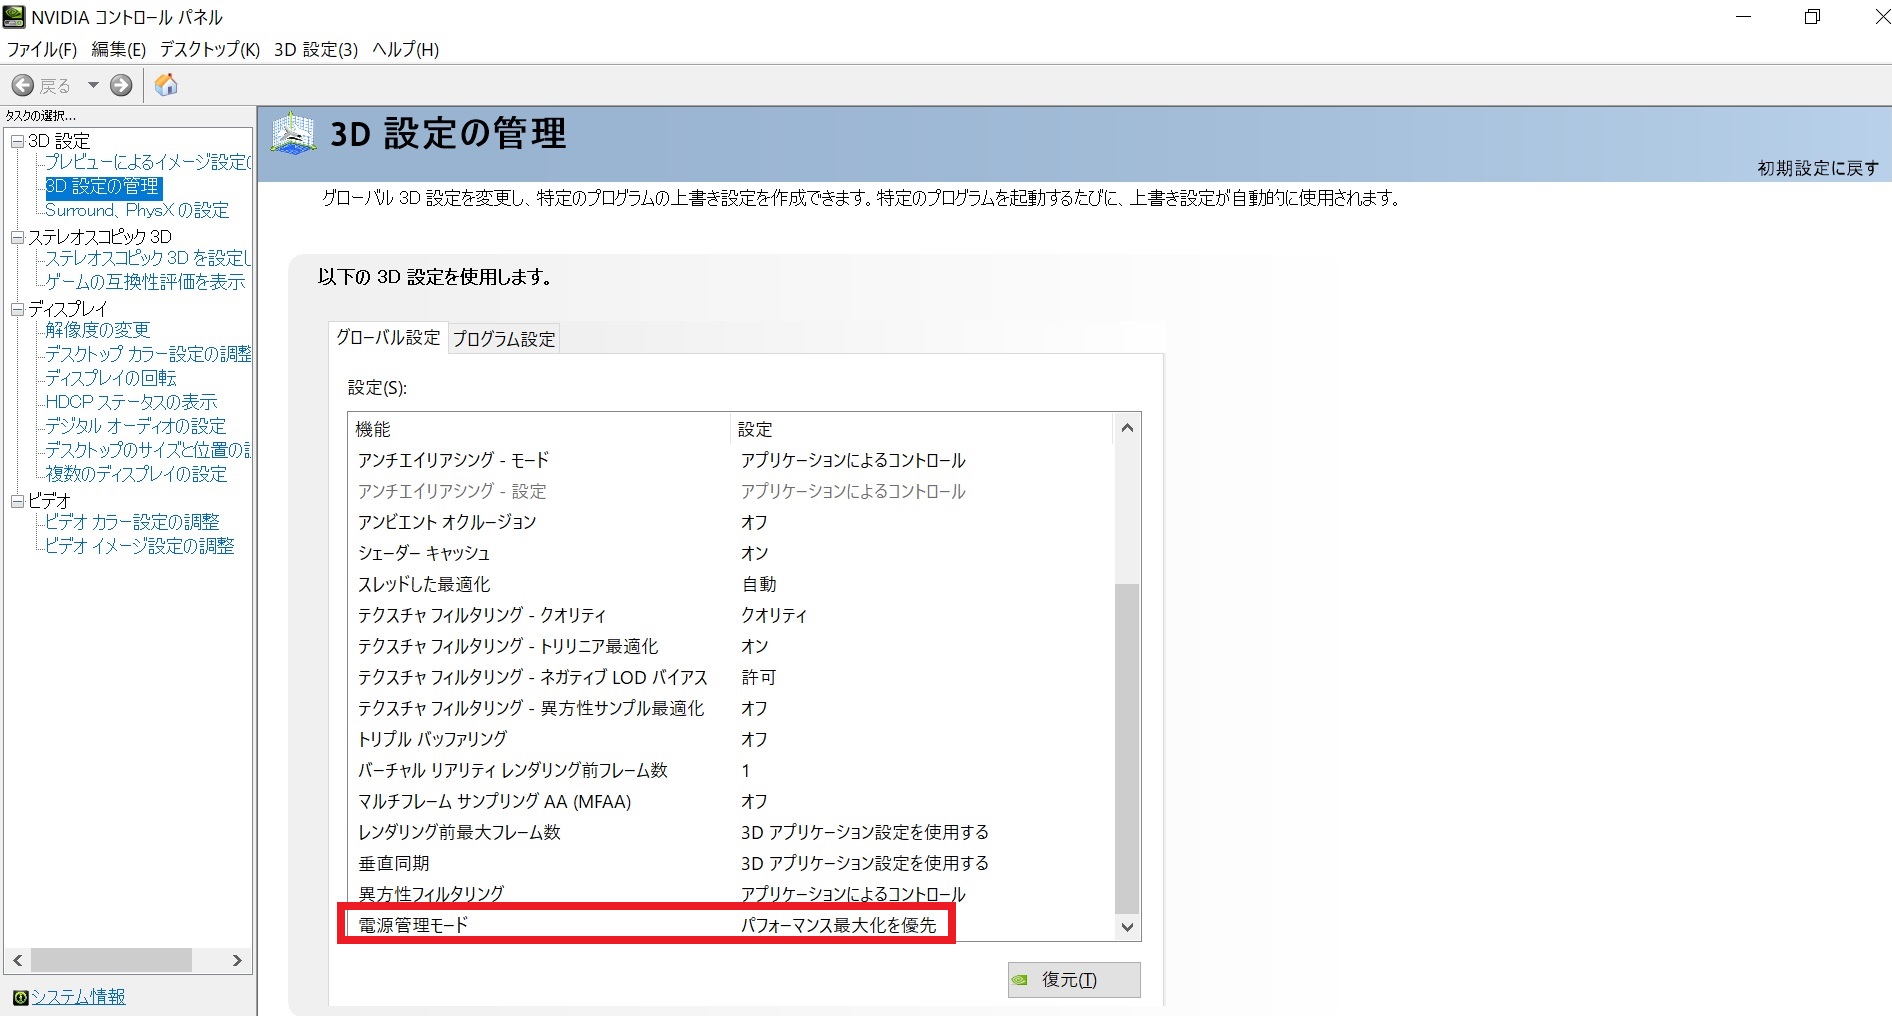Select the アンチエイリアシング - モード row
The image size is (1892, 1016).
[731, 460]
